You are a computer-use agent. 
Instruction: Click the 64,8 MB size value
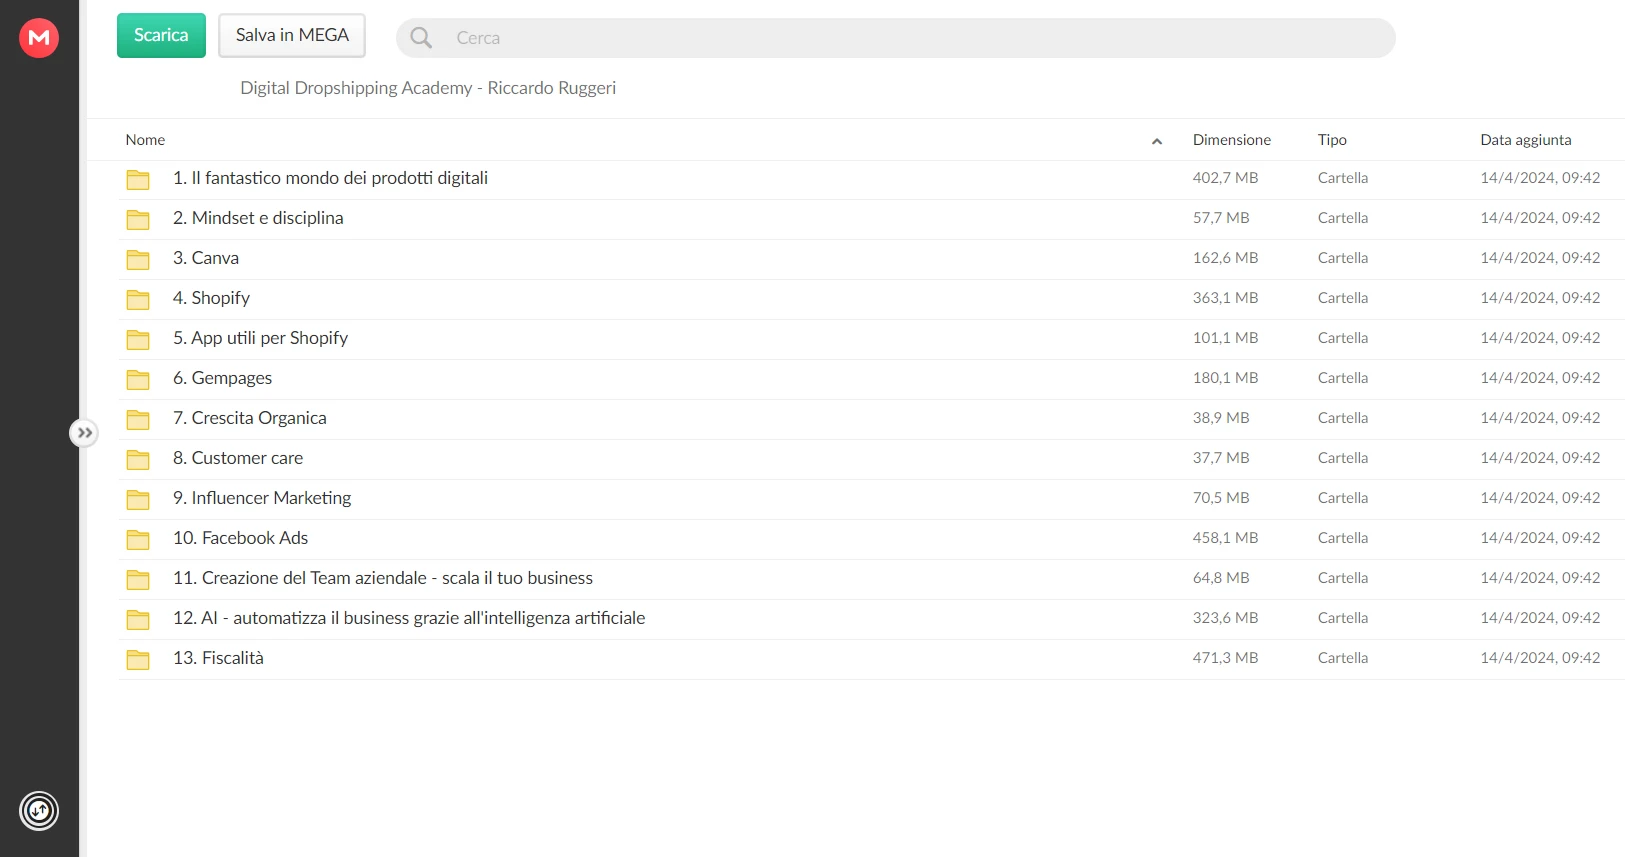1221,578
